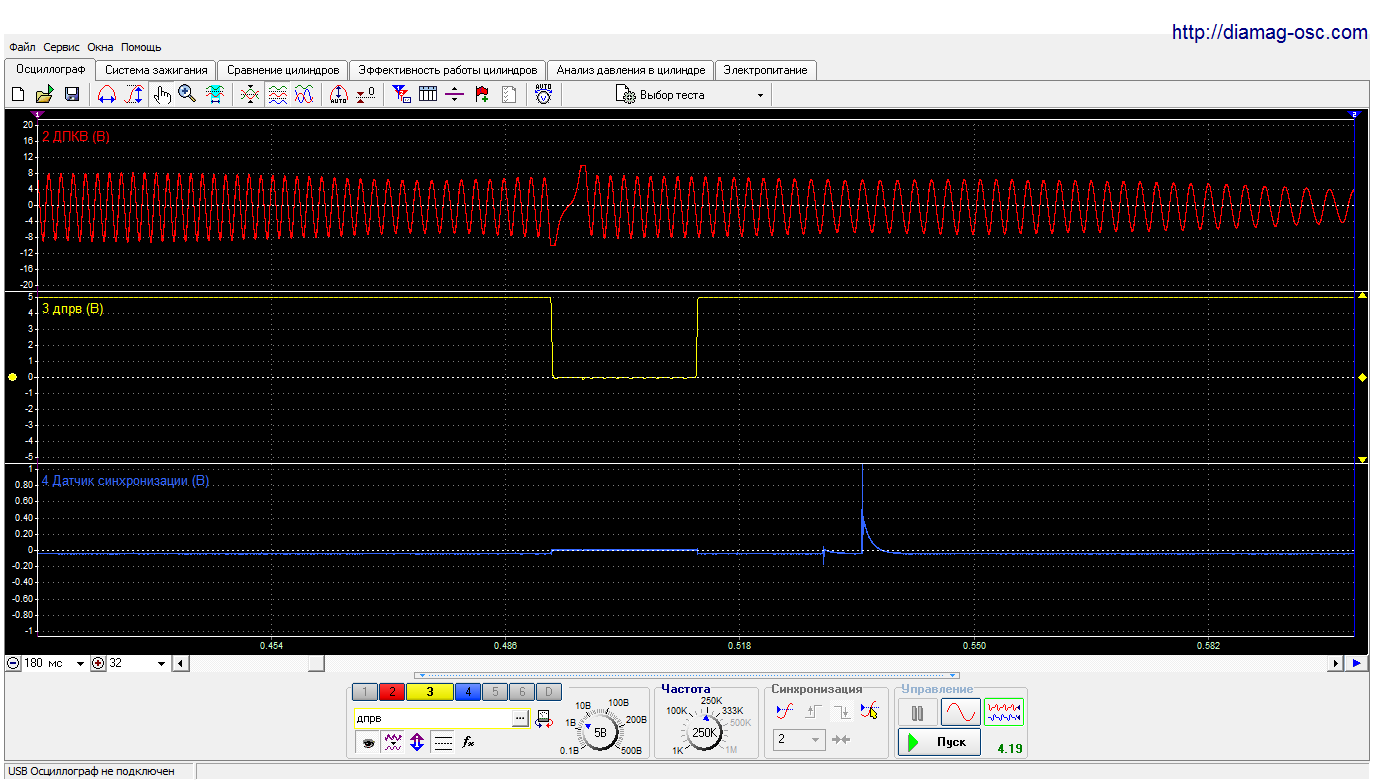Click the Пуск start button
Screen dimensions: 1382x784
pos(940,742)
